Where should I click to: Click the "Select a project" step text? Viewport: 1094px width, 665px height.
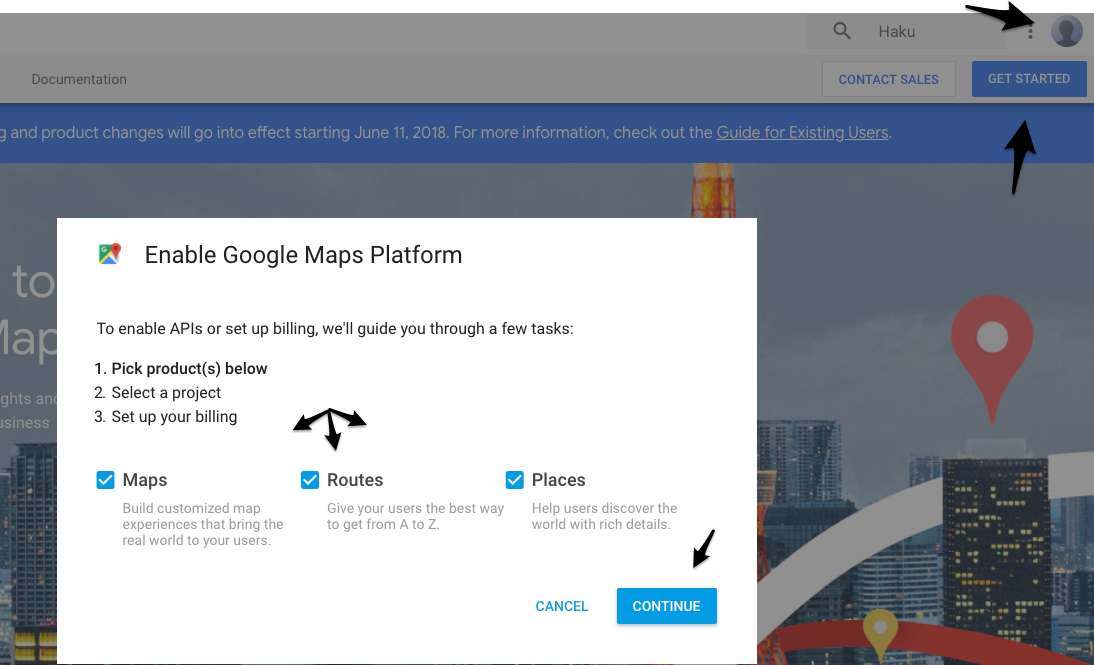(166, 393)
